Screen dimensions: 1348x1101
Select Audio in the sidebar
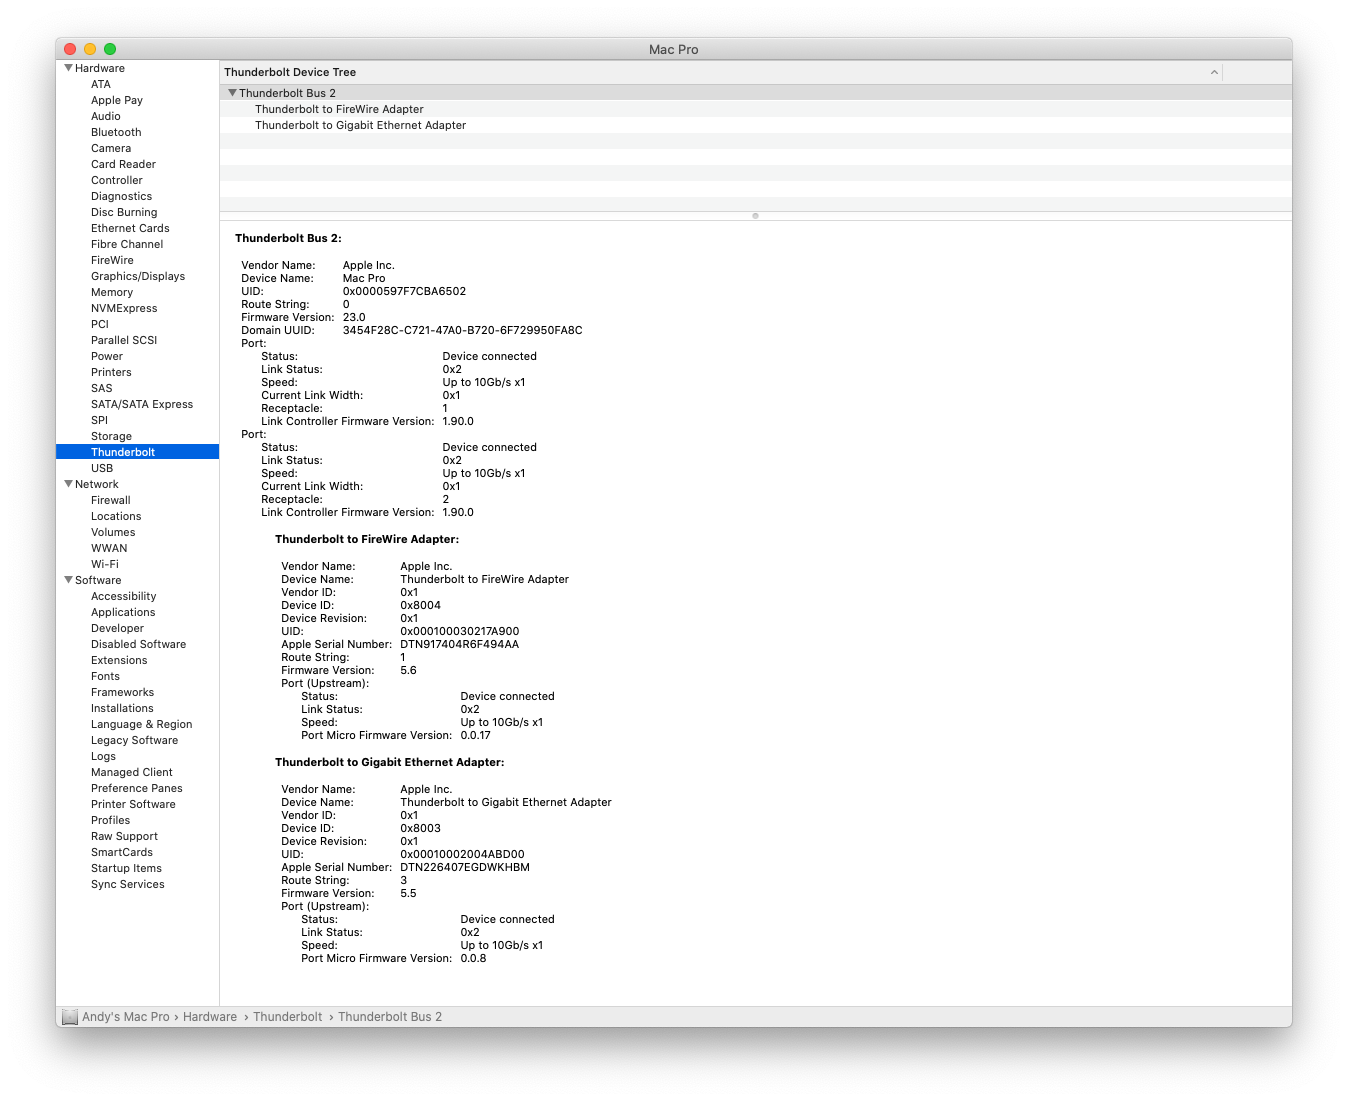106,116
